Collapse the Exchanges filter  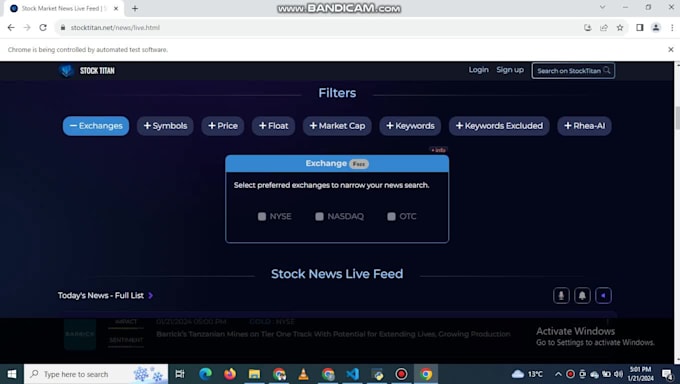pyautogui.click(x=96, y=126)
